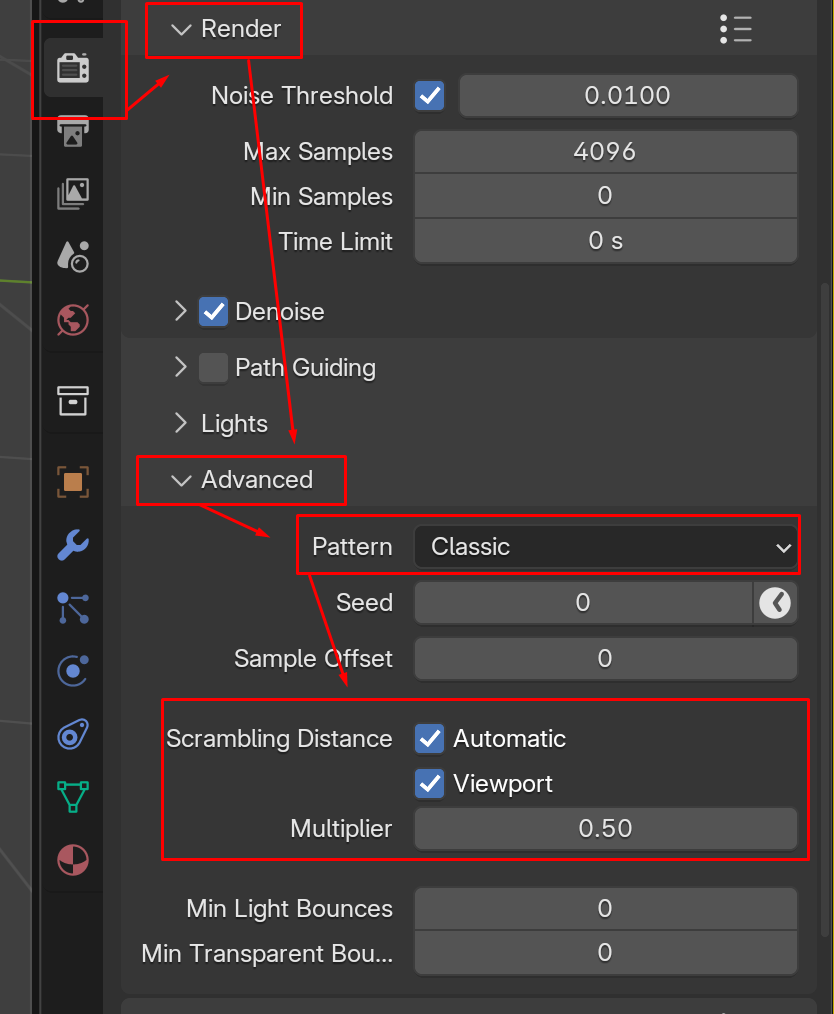The height and width of the screenshot is (1014, 834).
Task: Click the Min Transparent Bounces field
Action: (x=606, y=953)
